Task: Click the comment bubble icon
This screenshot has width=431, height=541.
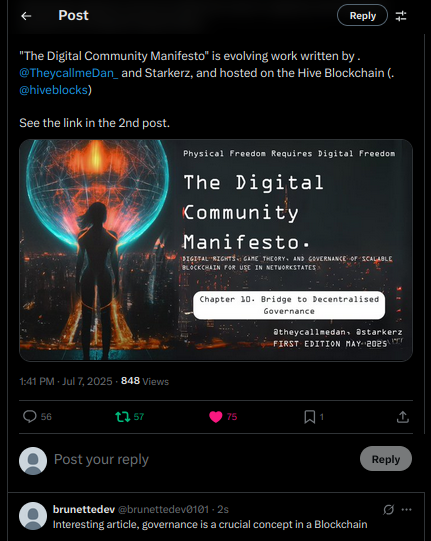Action: point(30,416)
